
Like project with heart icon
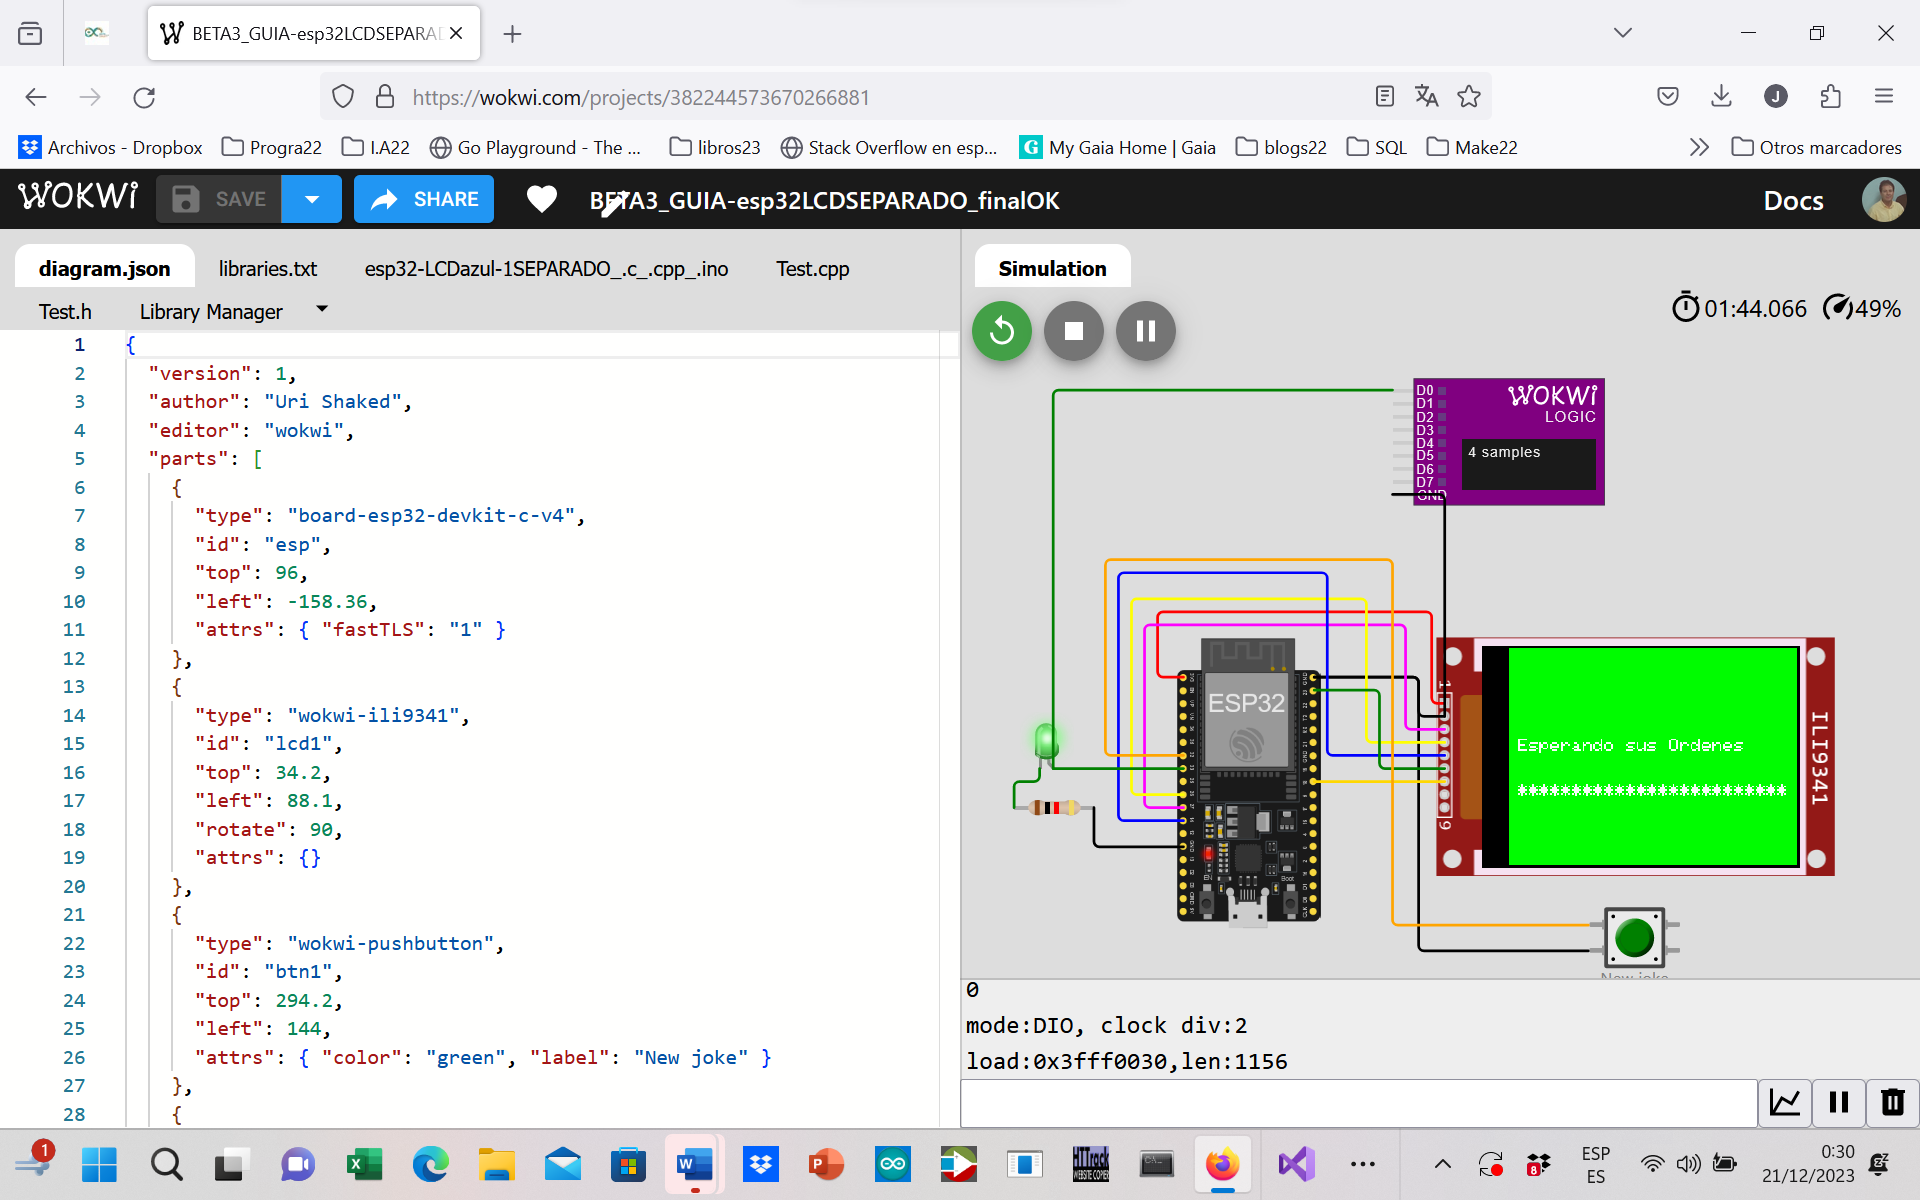point(541,200)
